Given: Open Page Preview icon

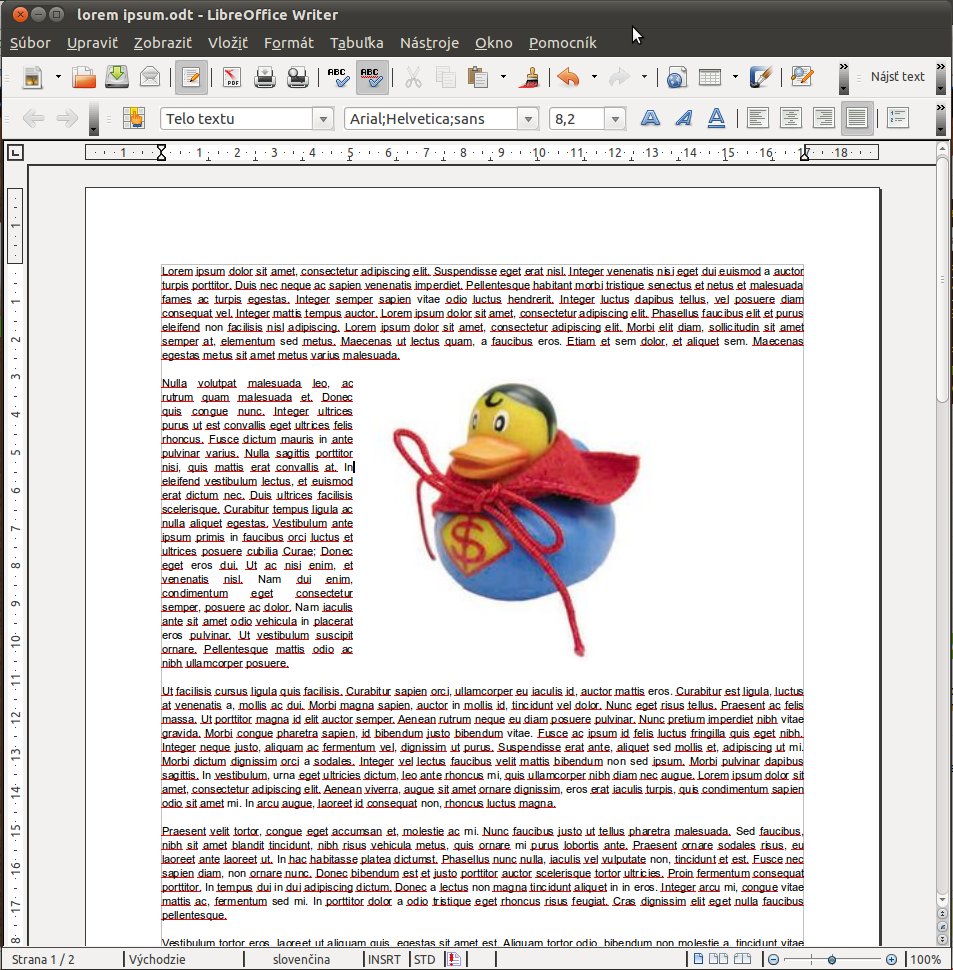Looking at the screenshot, I should [297, 77].
